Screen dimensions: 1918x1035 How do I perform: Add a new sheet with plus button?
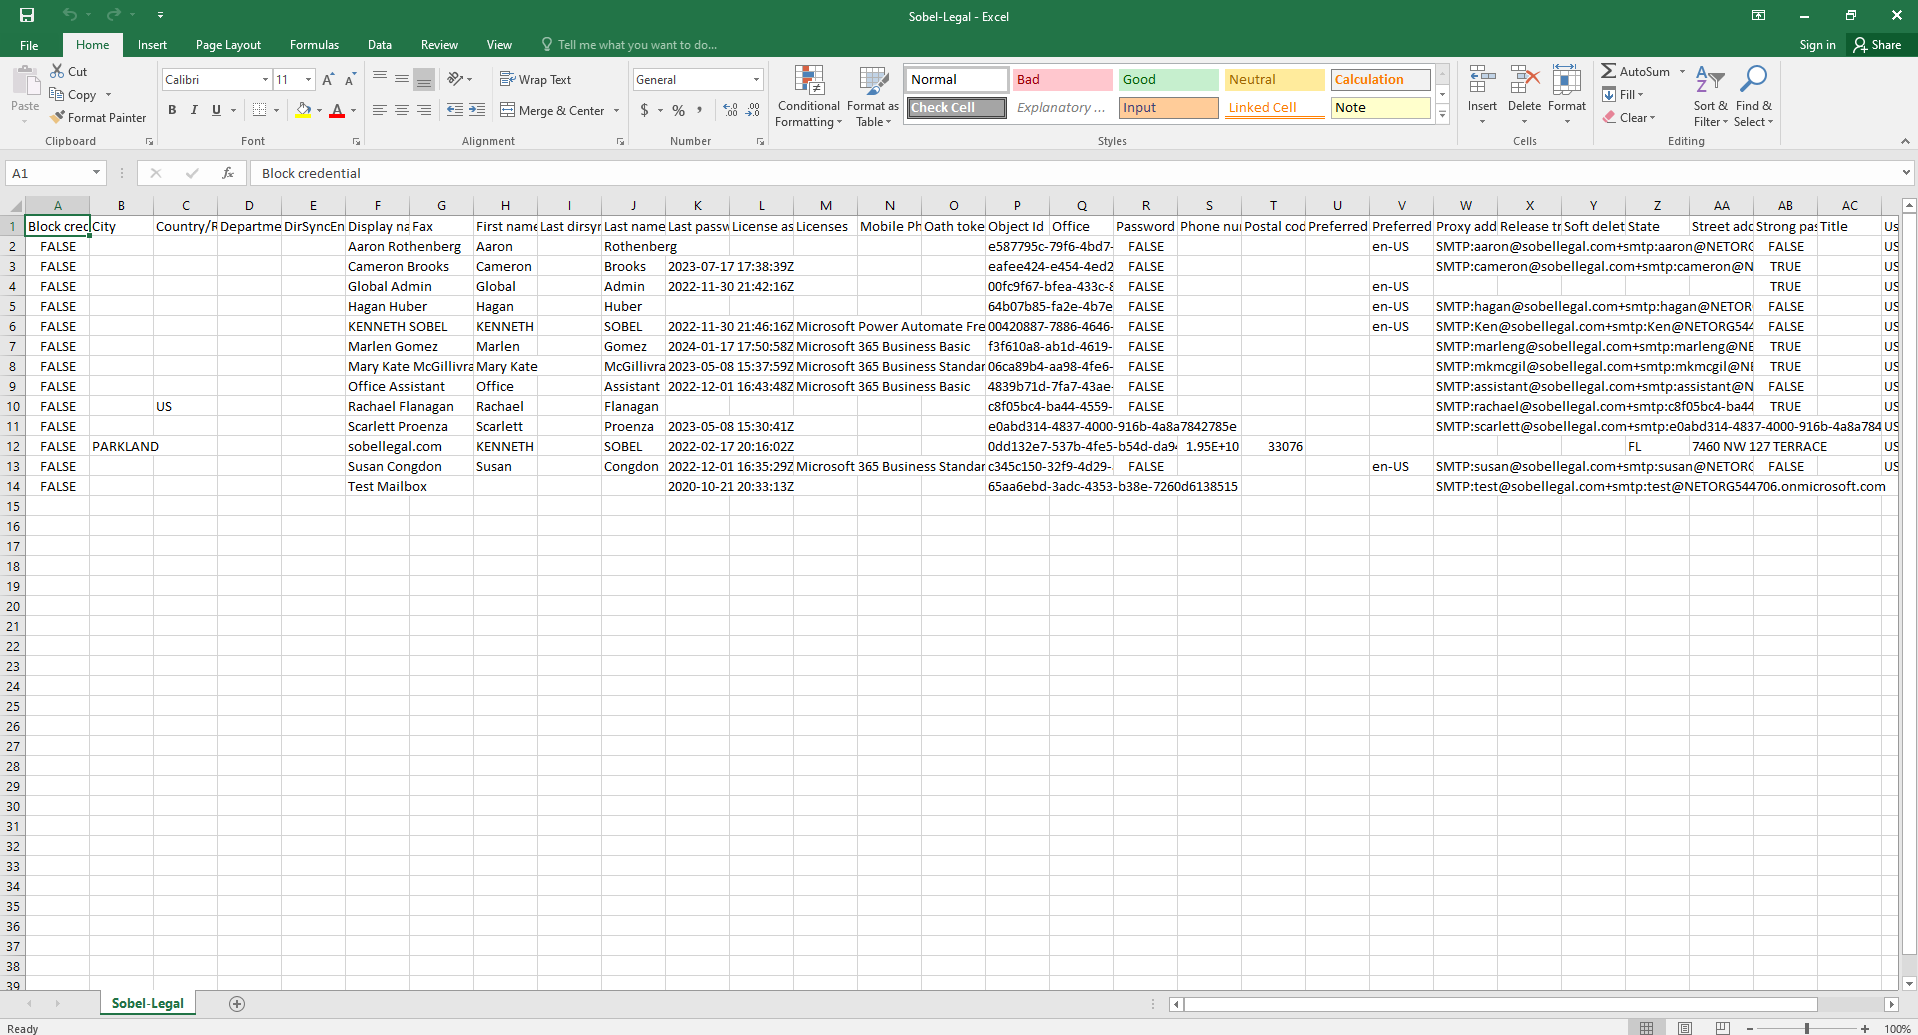tap(237, 1004)
